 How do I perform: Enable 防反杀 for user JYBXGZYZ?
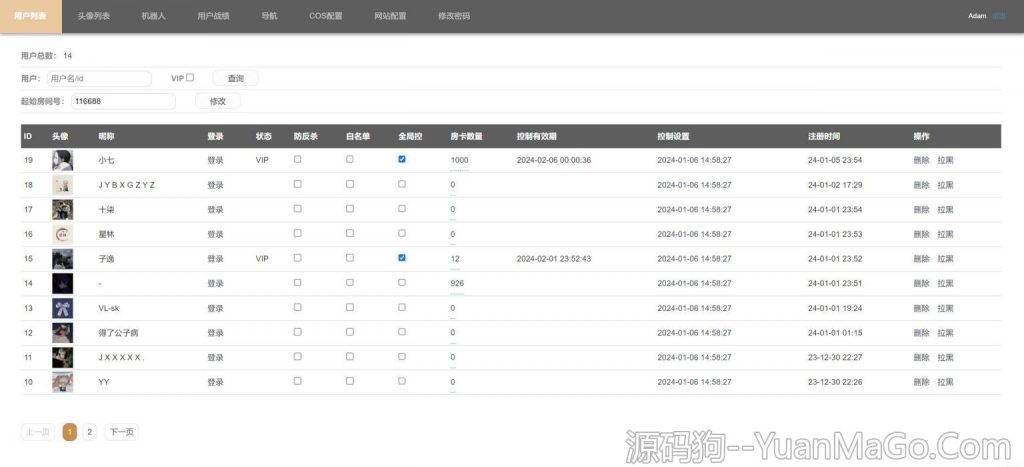tap(298, 184)
